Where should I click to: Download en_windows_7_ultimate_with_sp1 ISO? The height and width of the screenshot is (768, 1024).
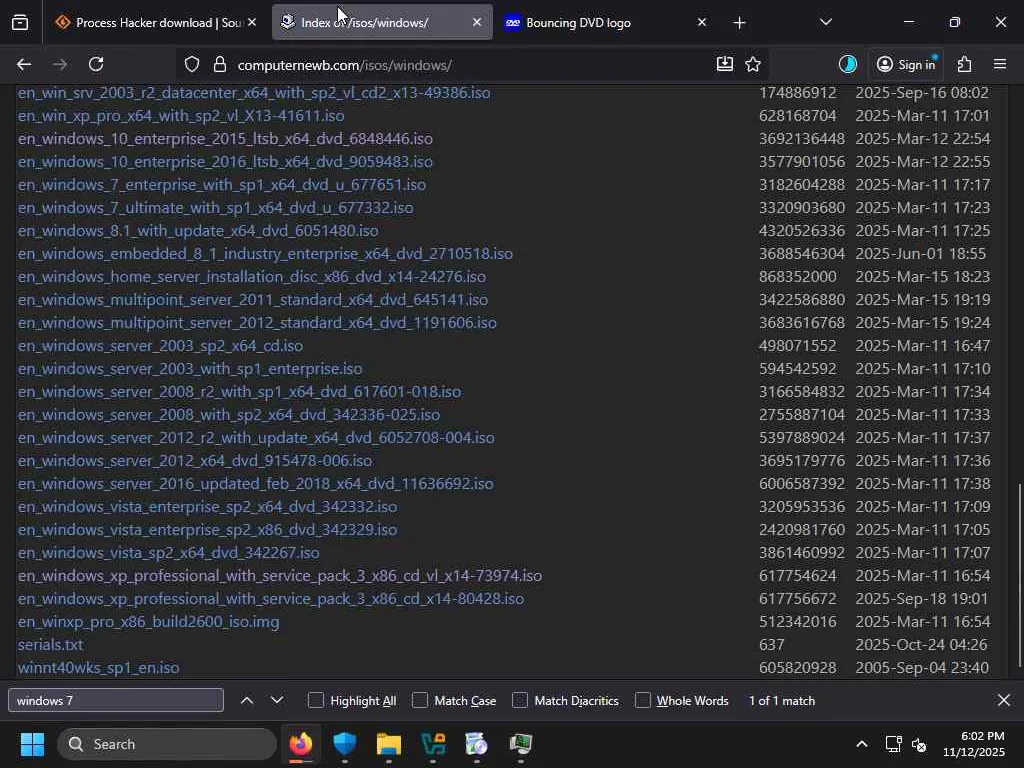(x=216, y=208)
